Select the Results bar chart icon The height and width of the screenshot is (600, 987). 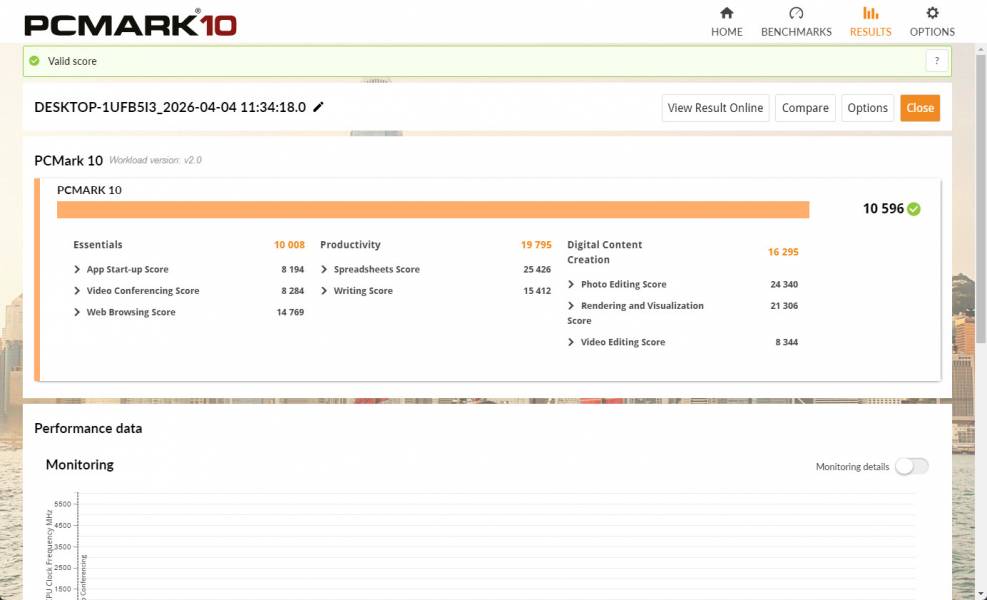click(870, 14)
